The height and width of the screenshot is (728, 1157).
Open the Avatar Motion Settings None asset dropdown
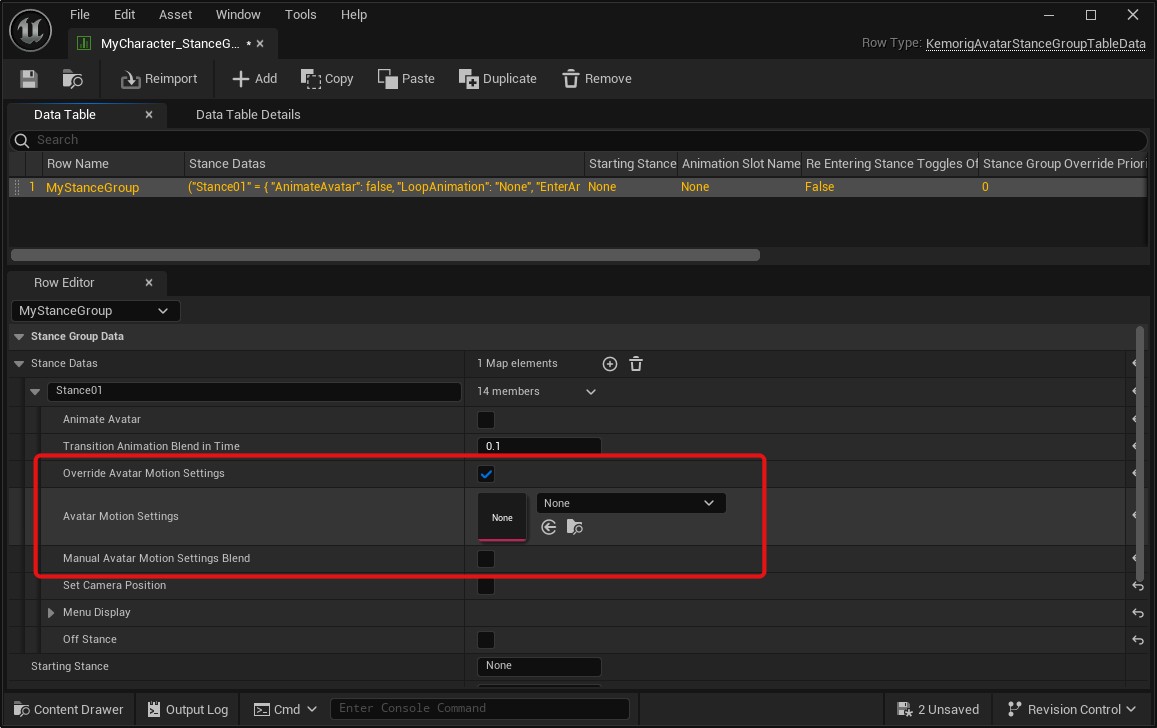click(630, 503)
